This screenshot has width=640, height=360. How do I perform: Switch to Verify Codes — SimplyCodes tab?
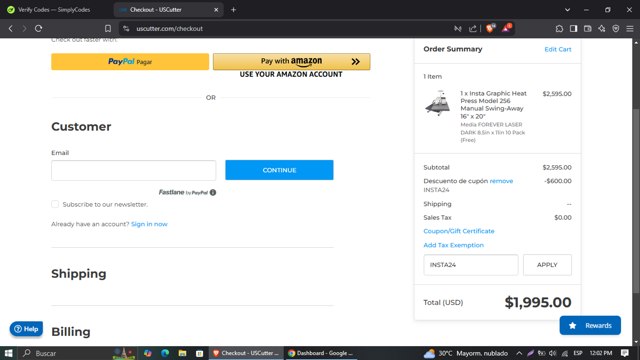pos(54,9)
